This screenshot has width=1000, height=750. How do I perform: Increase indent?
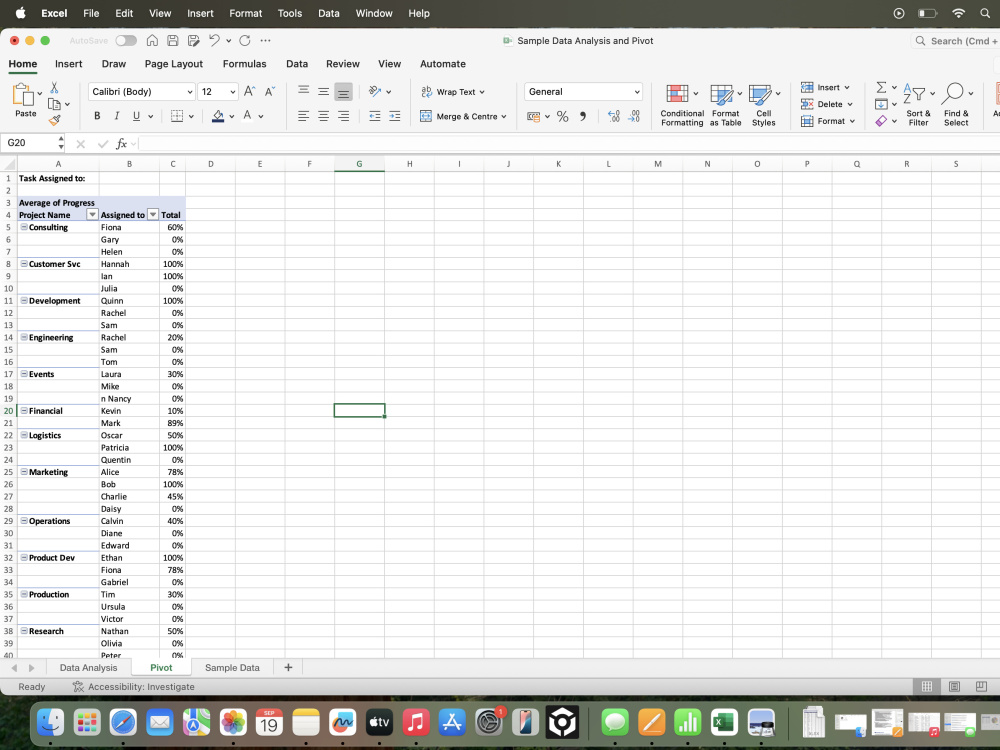click(395, 116)
